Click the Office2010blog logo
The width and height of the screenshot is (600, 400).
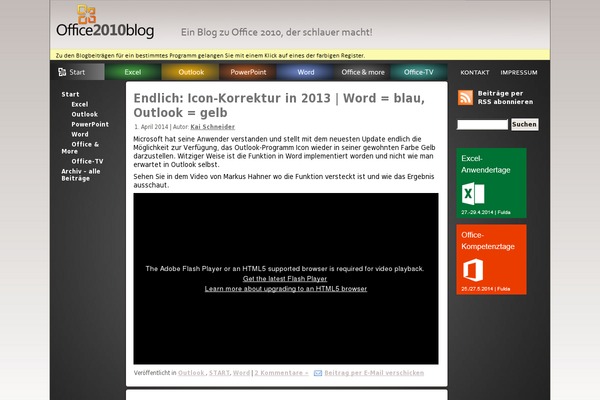click(x=105, y=22)
